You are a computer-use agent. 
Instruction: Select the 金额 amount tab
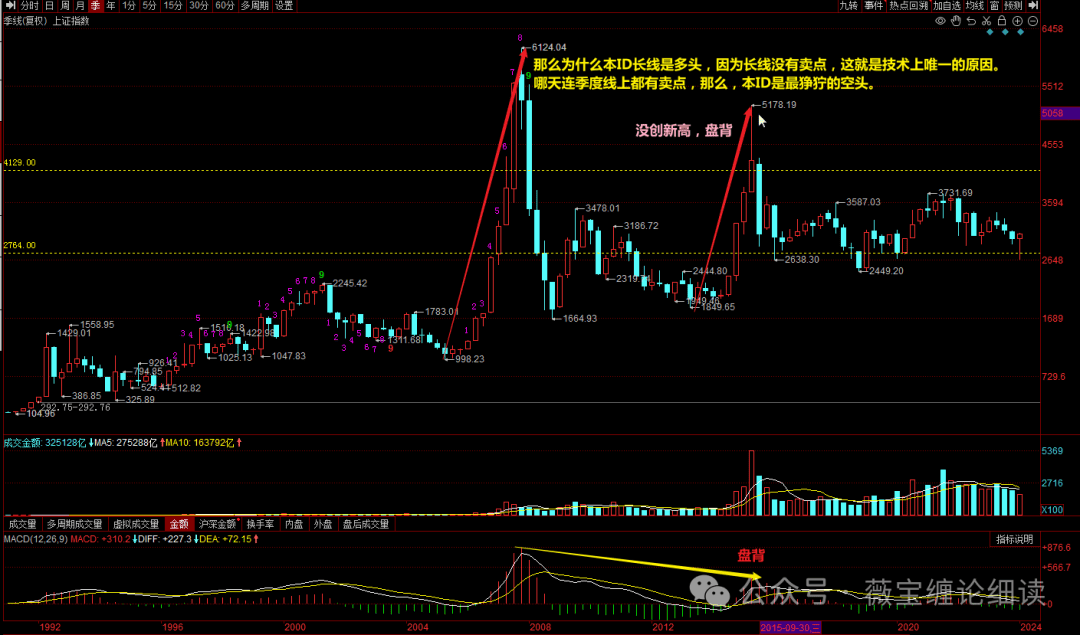click(x=179, y=524)
